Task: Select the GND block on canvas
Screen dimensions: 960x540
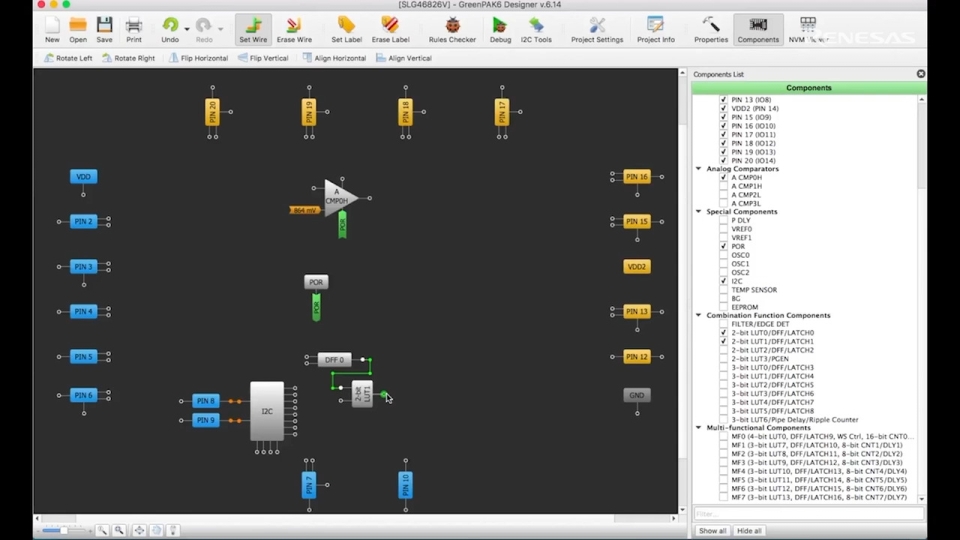Action: 637,396
